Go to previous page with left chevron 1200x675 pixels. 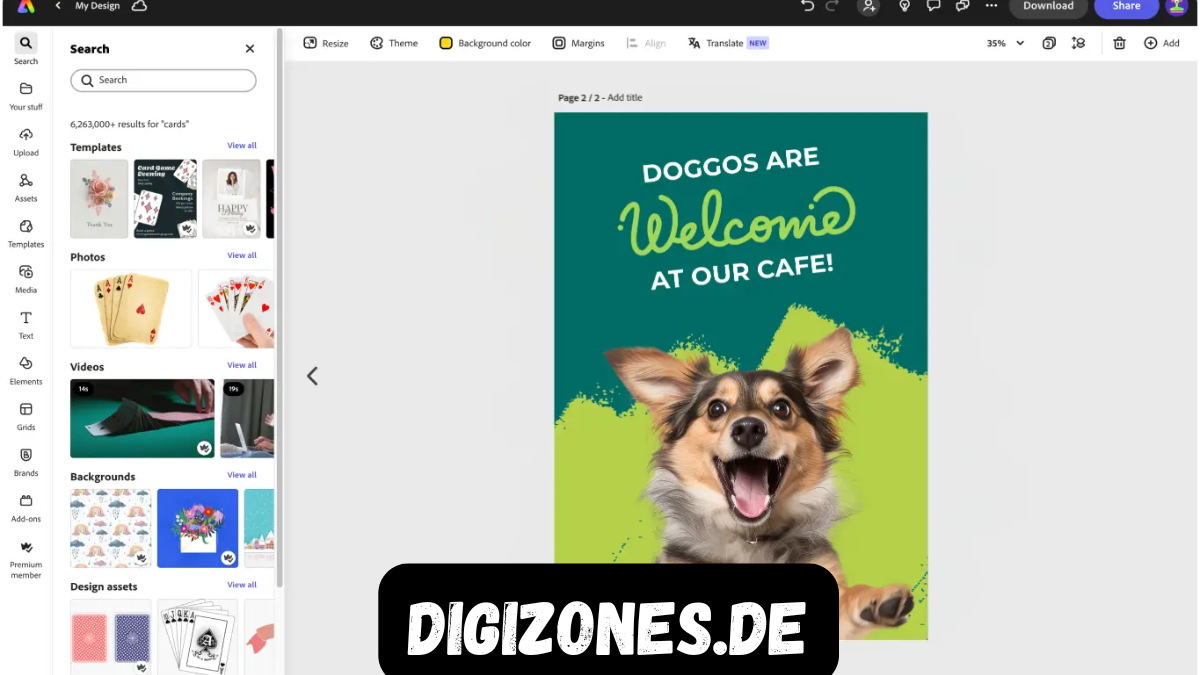click(312, 376)
